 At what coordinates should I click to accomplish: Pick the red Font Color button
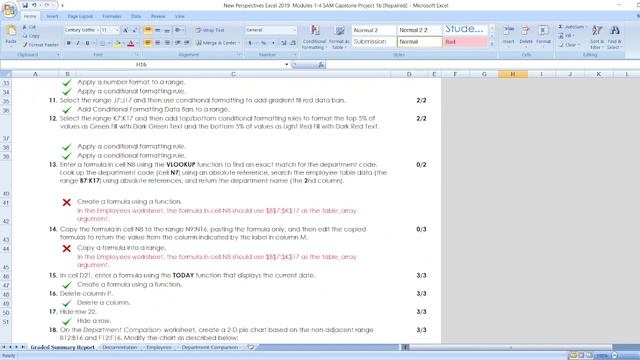point(131,43)
